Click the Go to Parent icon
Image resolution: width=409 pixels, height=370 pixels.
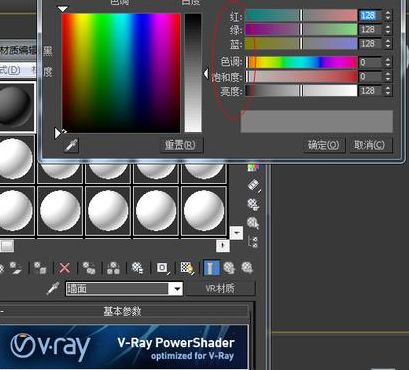pyautogui.click(x=229, y=268)
